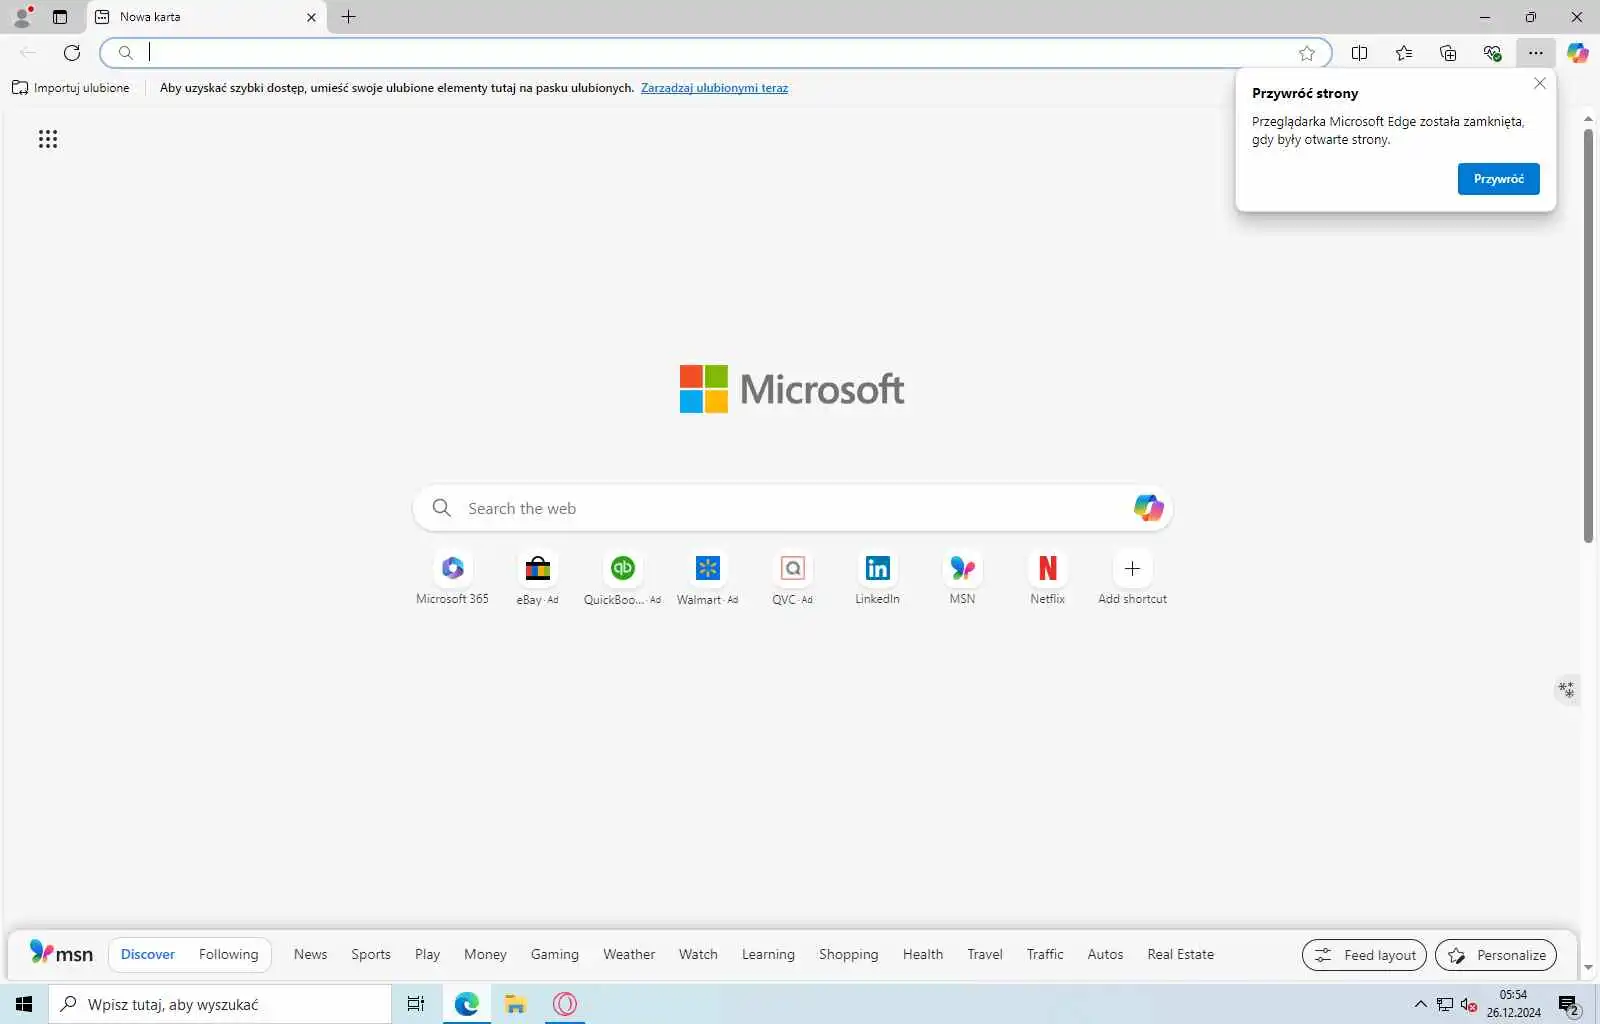Open the Windows Start menu
This screenshot has width=1600, height=1024.
24,1004
